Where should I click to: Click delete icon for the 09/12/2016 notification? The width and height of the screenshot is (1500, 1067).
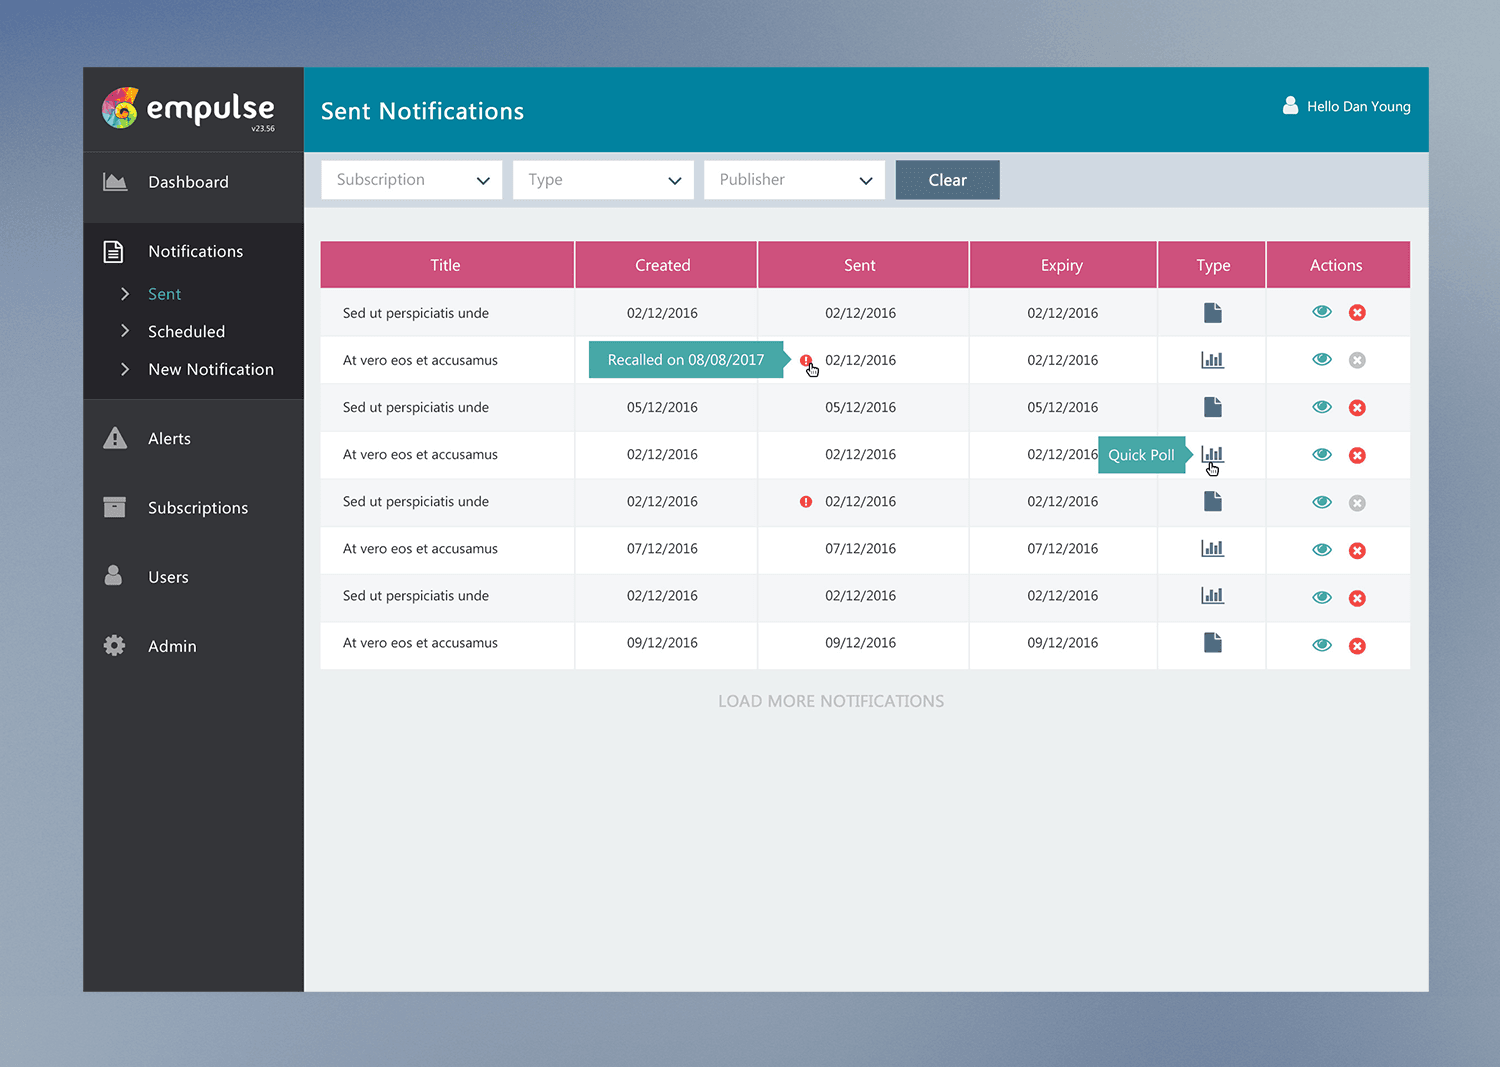(x=1357, y=646)
